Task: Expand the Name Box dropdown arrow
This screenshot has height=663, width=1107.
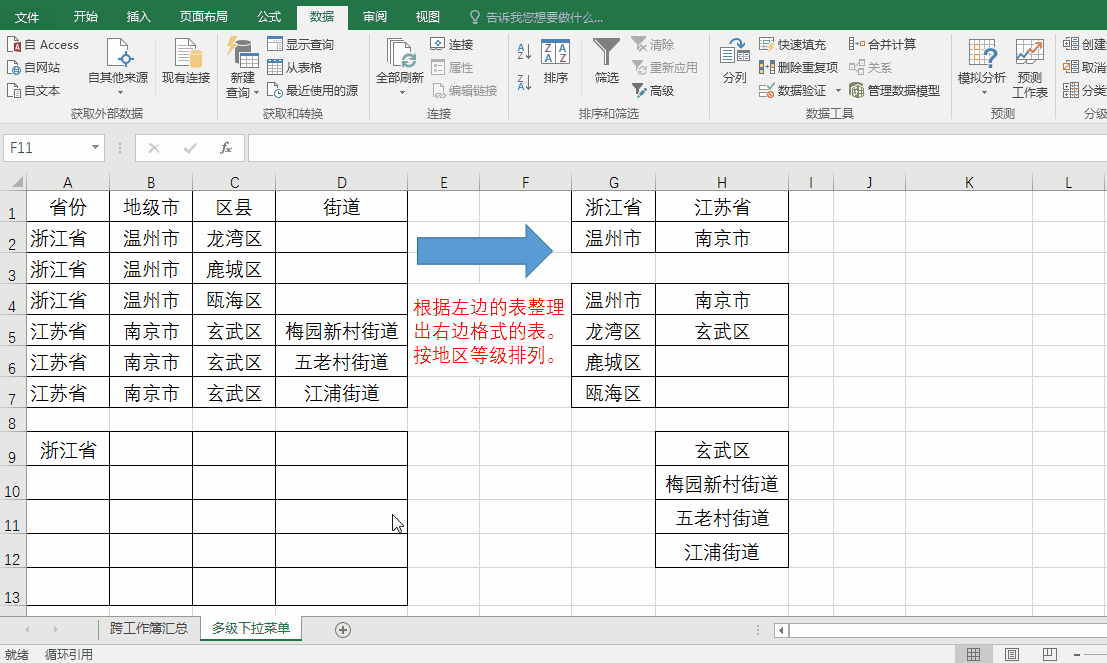Action: [95, 148]
